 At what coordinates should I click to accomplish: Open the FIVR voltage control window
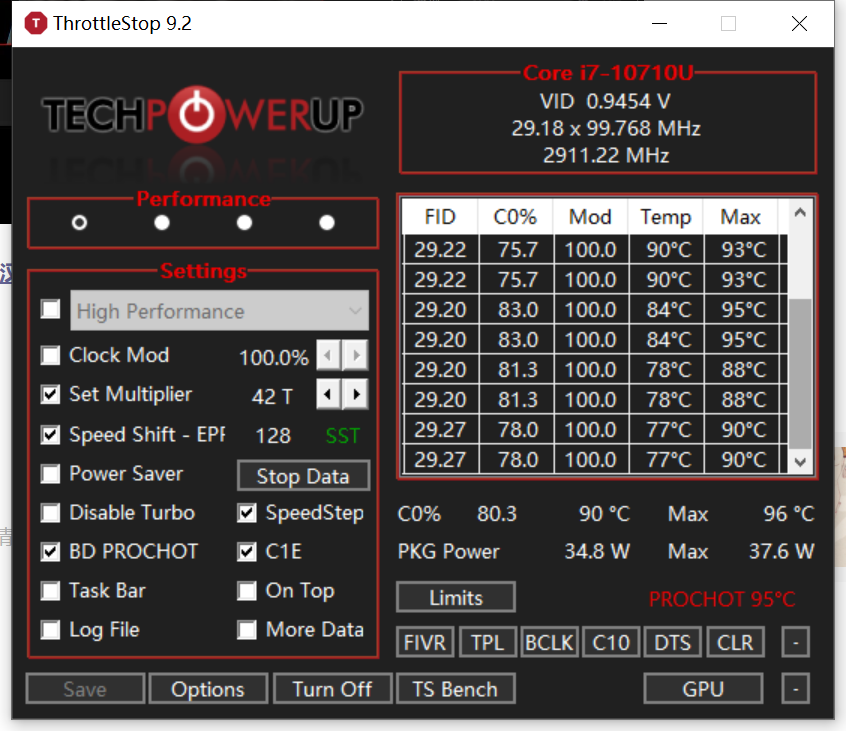coord(425,642)
